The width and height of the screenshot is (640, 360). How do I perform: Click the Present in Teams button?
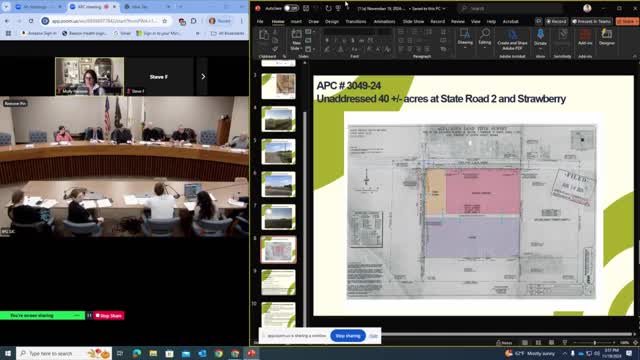[592, 21]
